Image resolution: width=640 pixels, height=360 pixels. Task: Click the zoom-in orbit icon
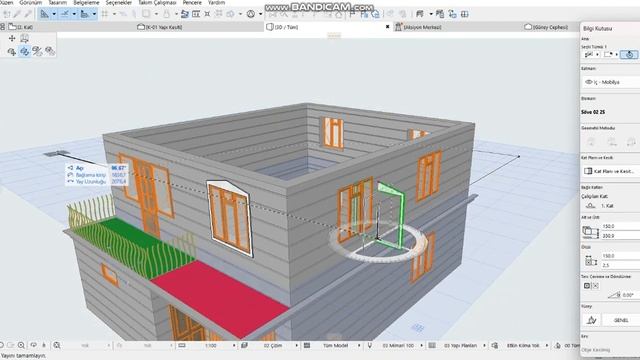click(12, 51)
